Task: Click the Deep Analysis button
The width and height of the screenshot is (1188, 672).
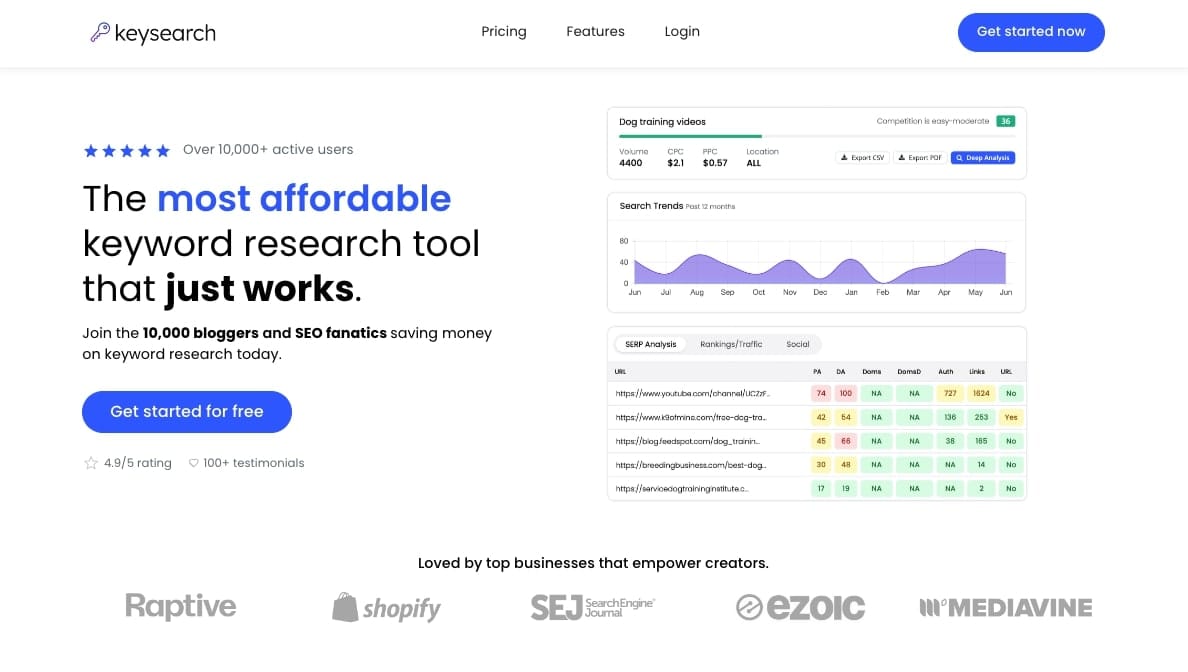Action: (983, 158)
